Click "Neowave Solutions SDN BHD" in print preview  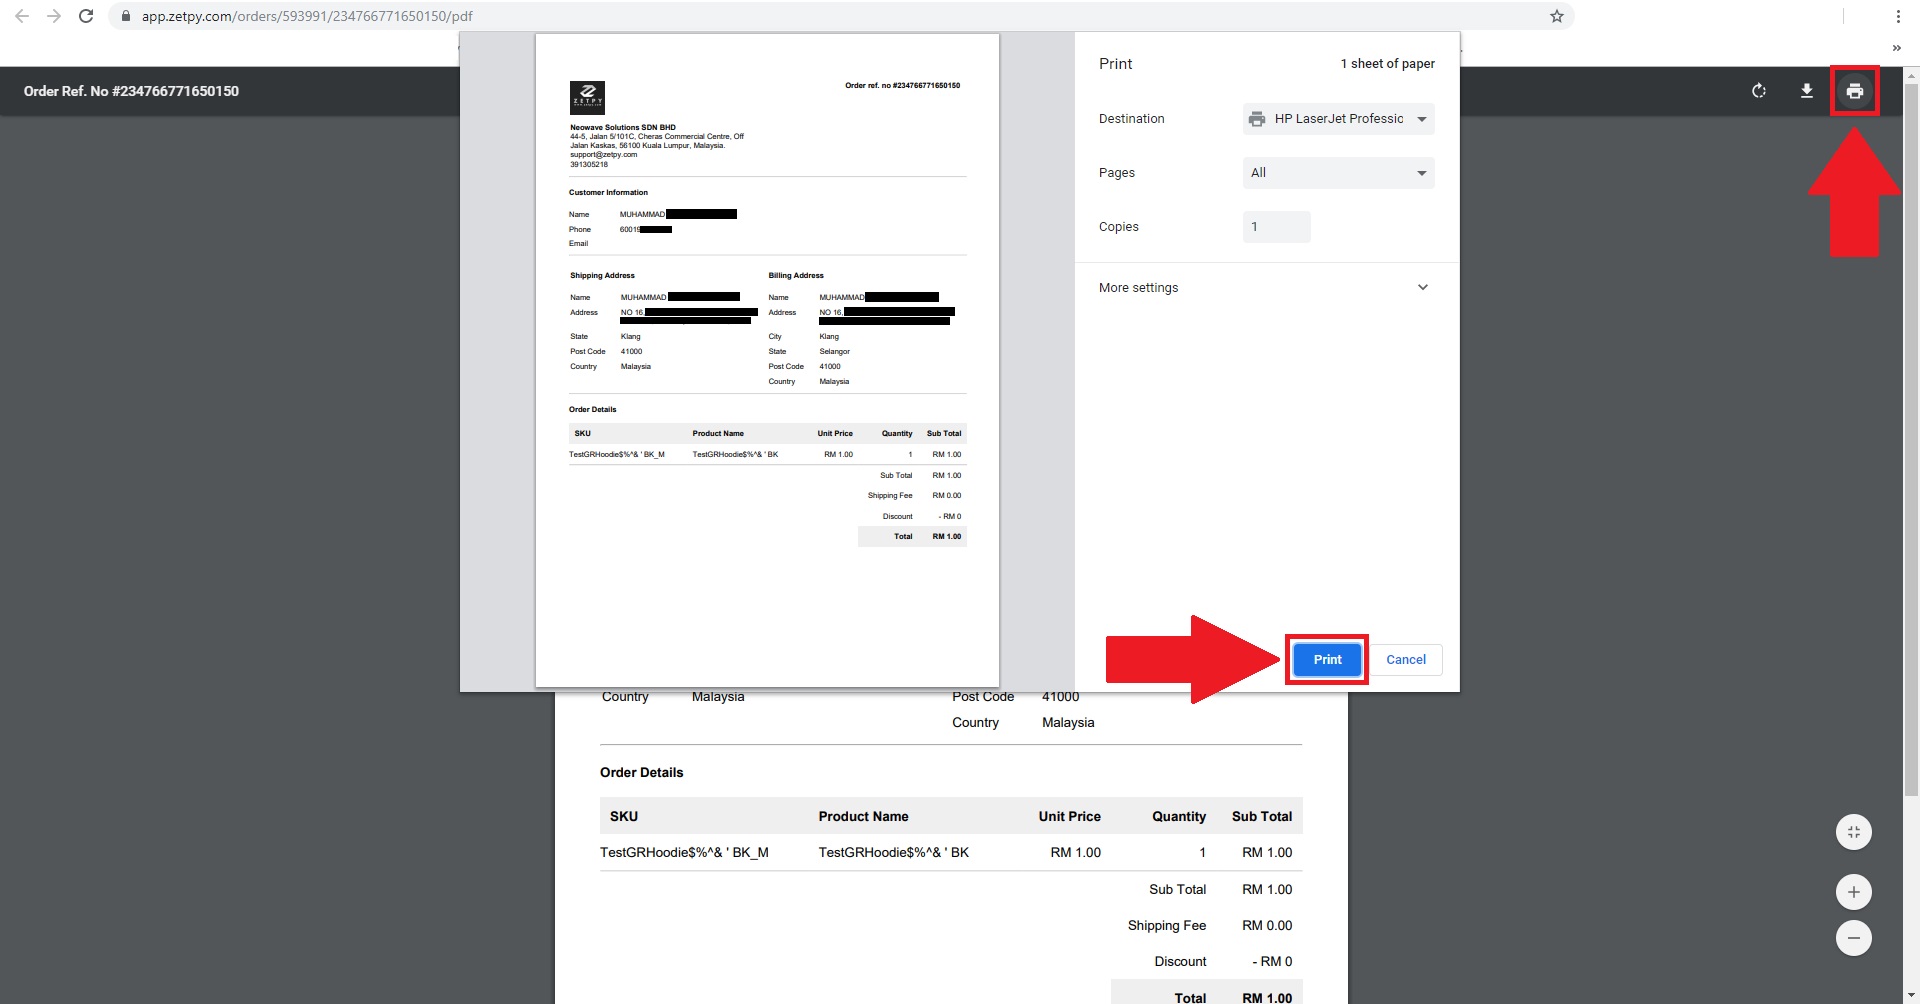click(x=623, y=128)
